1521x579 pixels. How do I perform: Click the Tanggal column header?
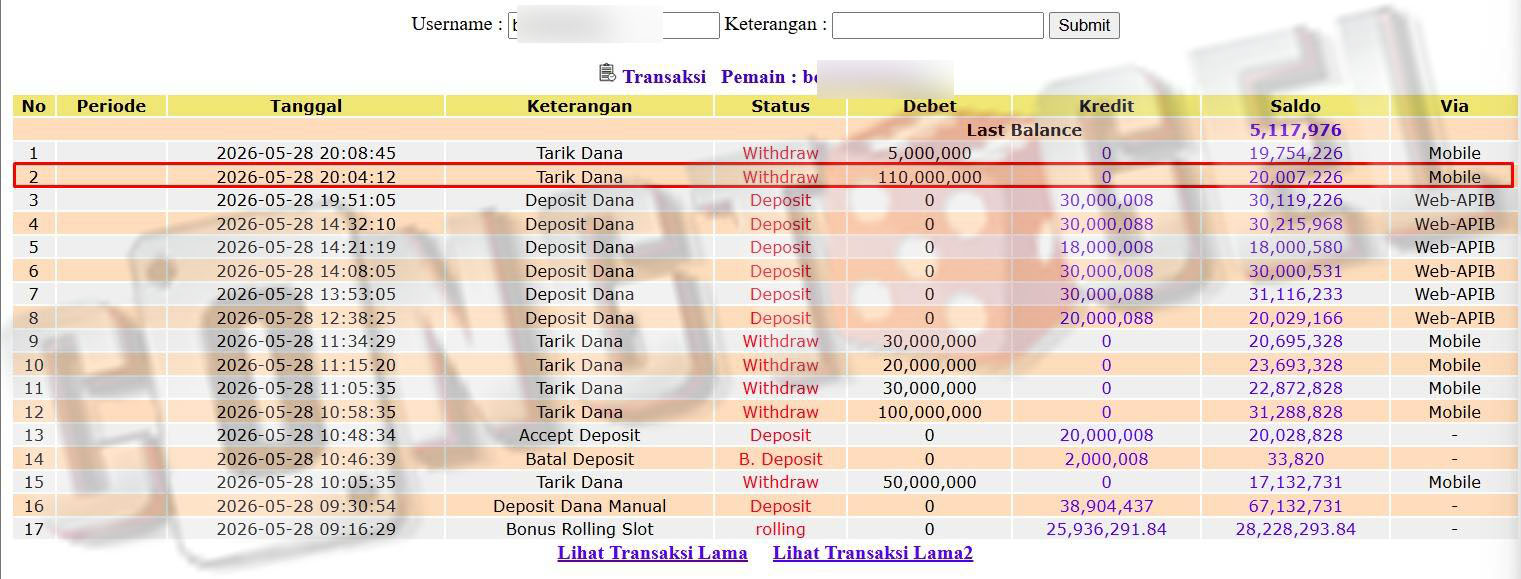tap(306, 106)
